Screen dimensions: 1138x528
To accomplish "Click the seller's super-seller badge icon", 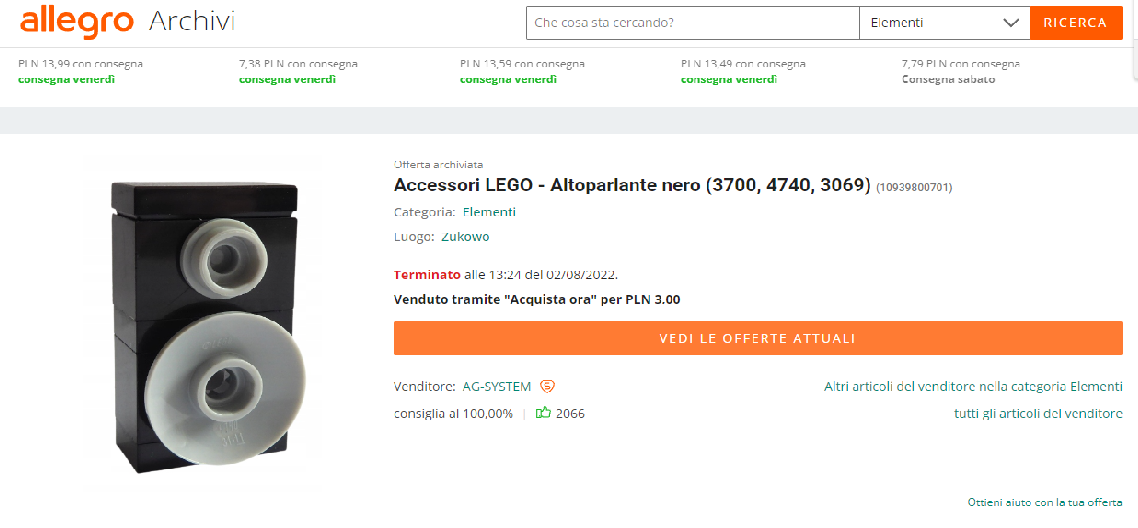I will 549,387.
